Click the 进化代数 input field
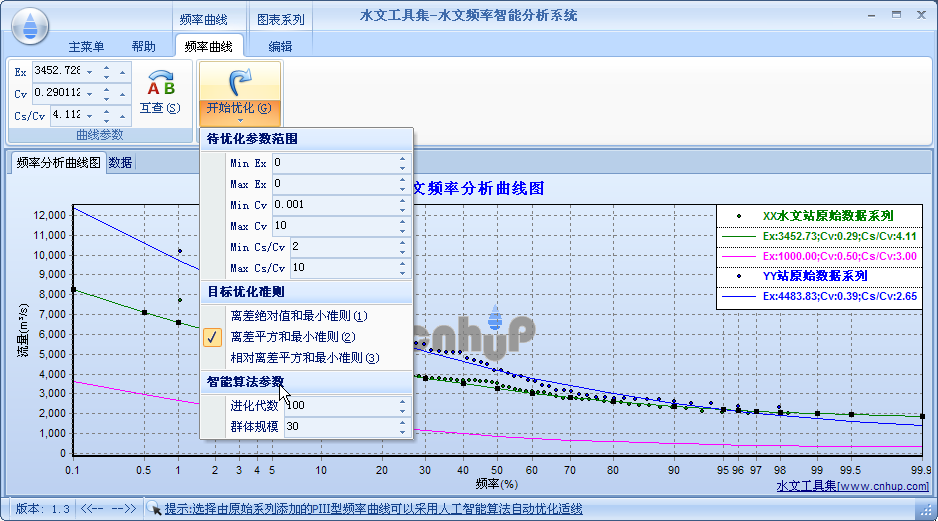 coord(339,406)
